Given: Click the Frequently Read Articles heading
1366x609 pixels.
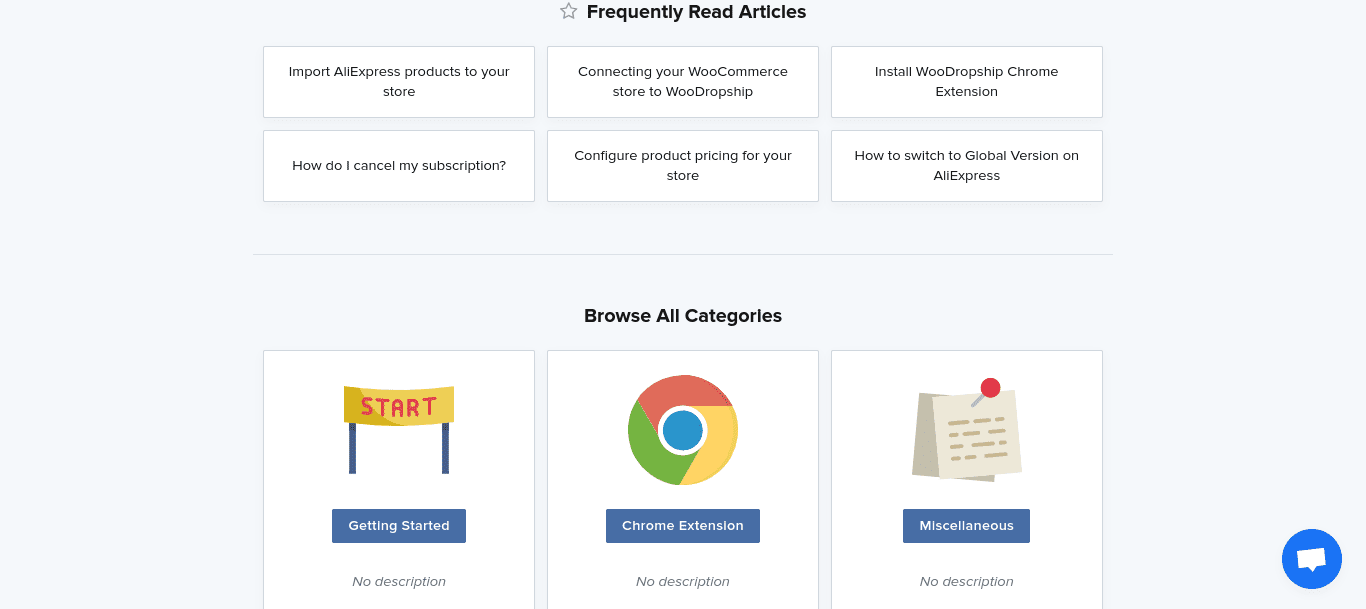Looking at the screenshot, I should pyautogui.click(x=696, y=12).
